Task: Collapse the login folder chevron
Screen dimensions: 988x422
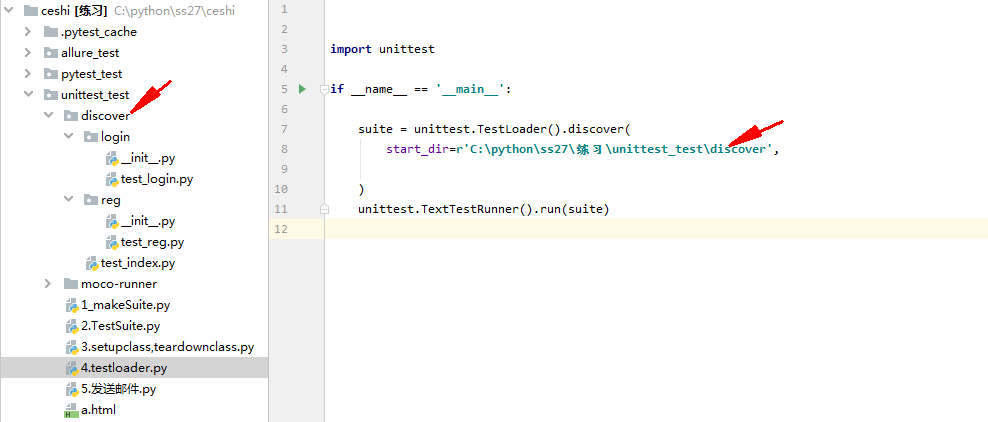Action: [69, 137]
